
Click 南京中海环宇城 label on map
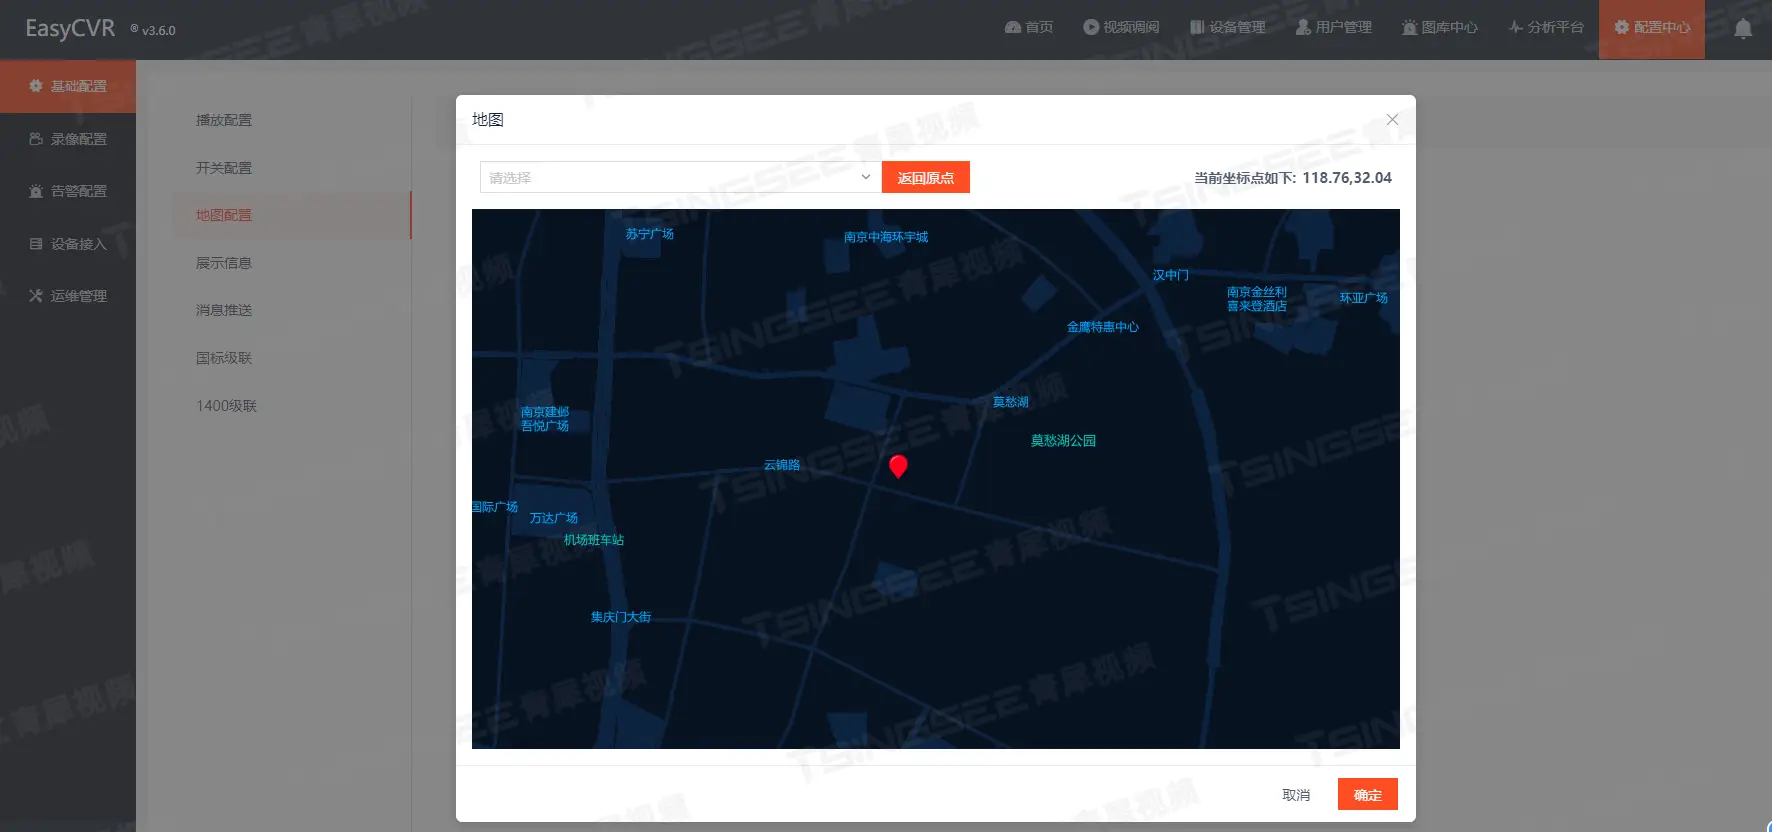click(886, 237)
